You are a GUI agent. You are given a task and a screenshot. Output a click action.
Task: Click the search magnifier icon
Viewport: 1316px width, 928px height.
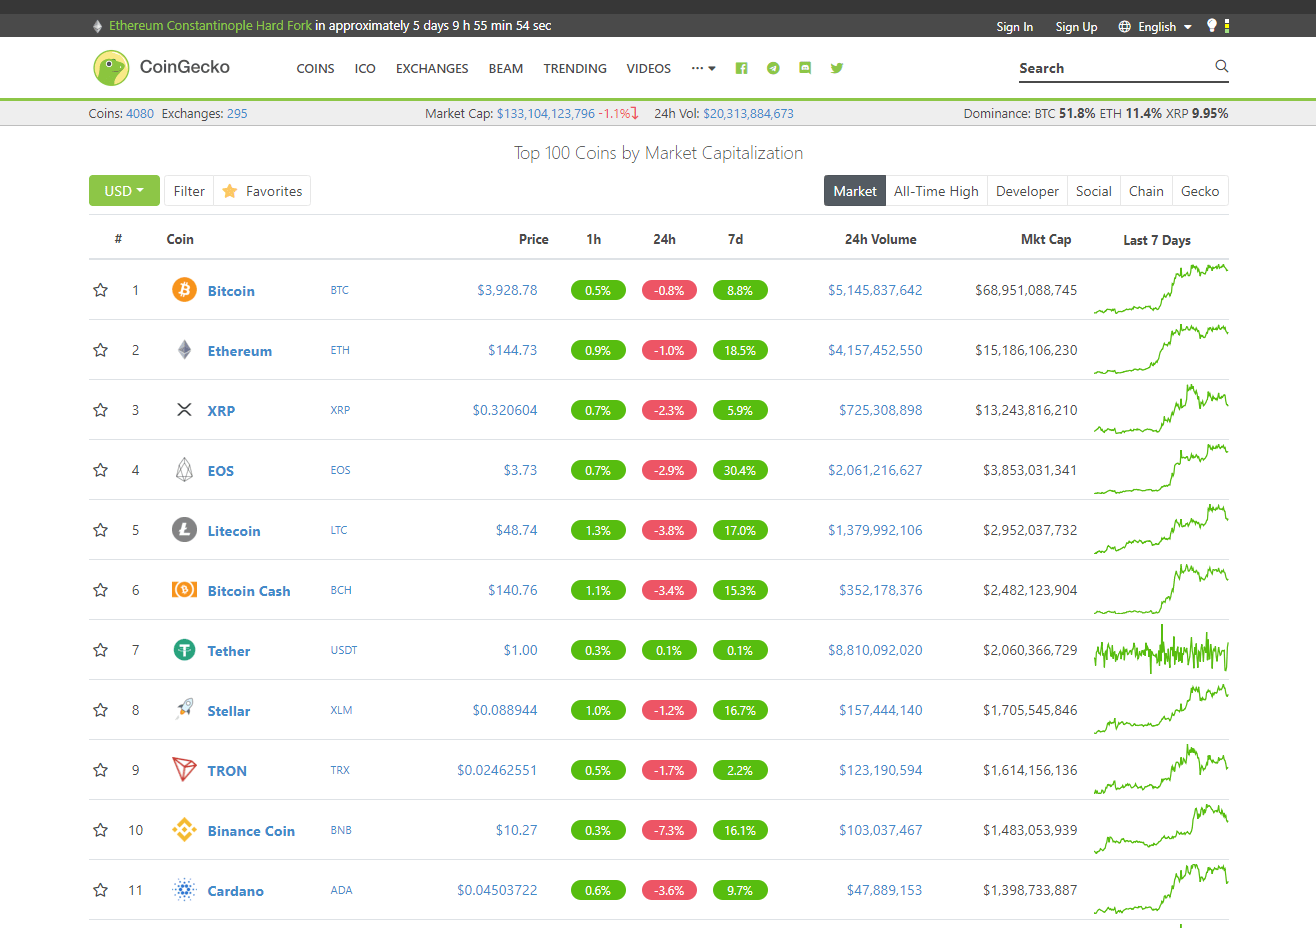pos(1221,66)
